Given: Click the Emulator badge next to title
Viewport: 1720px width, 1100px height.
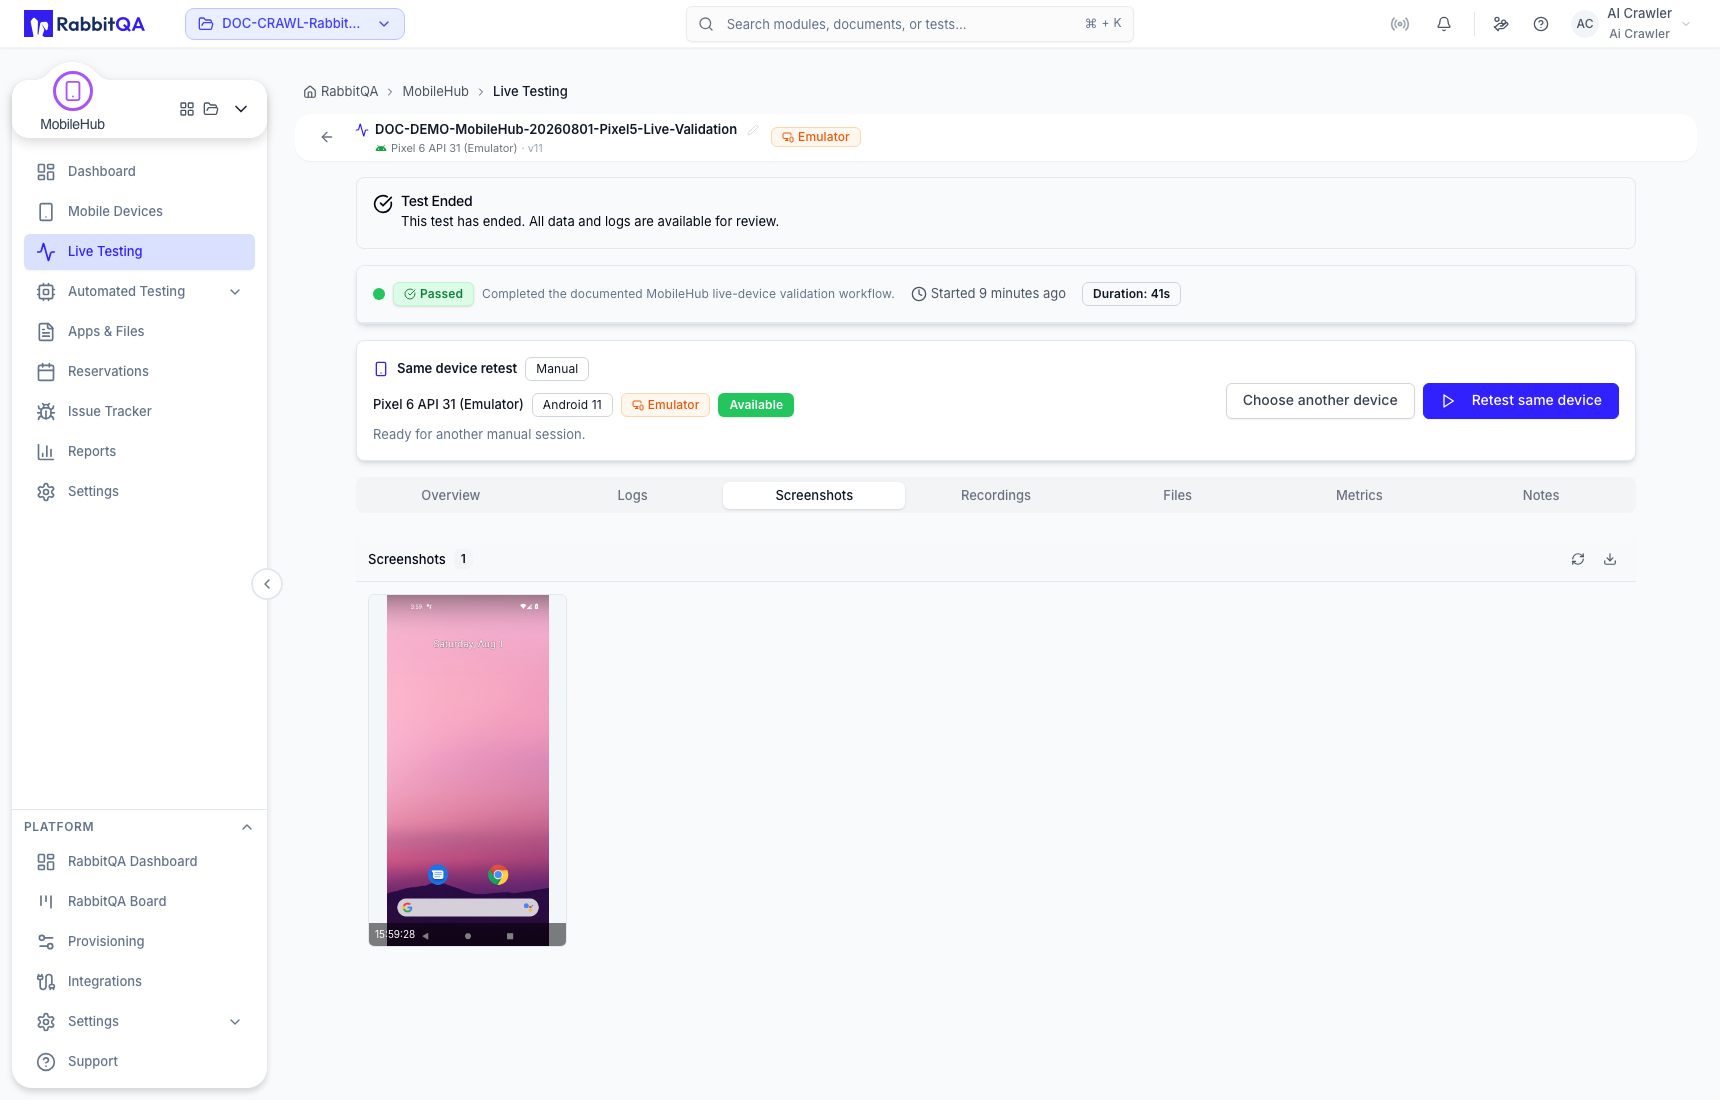Looking at the screenshot, I should 816,137.
